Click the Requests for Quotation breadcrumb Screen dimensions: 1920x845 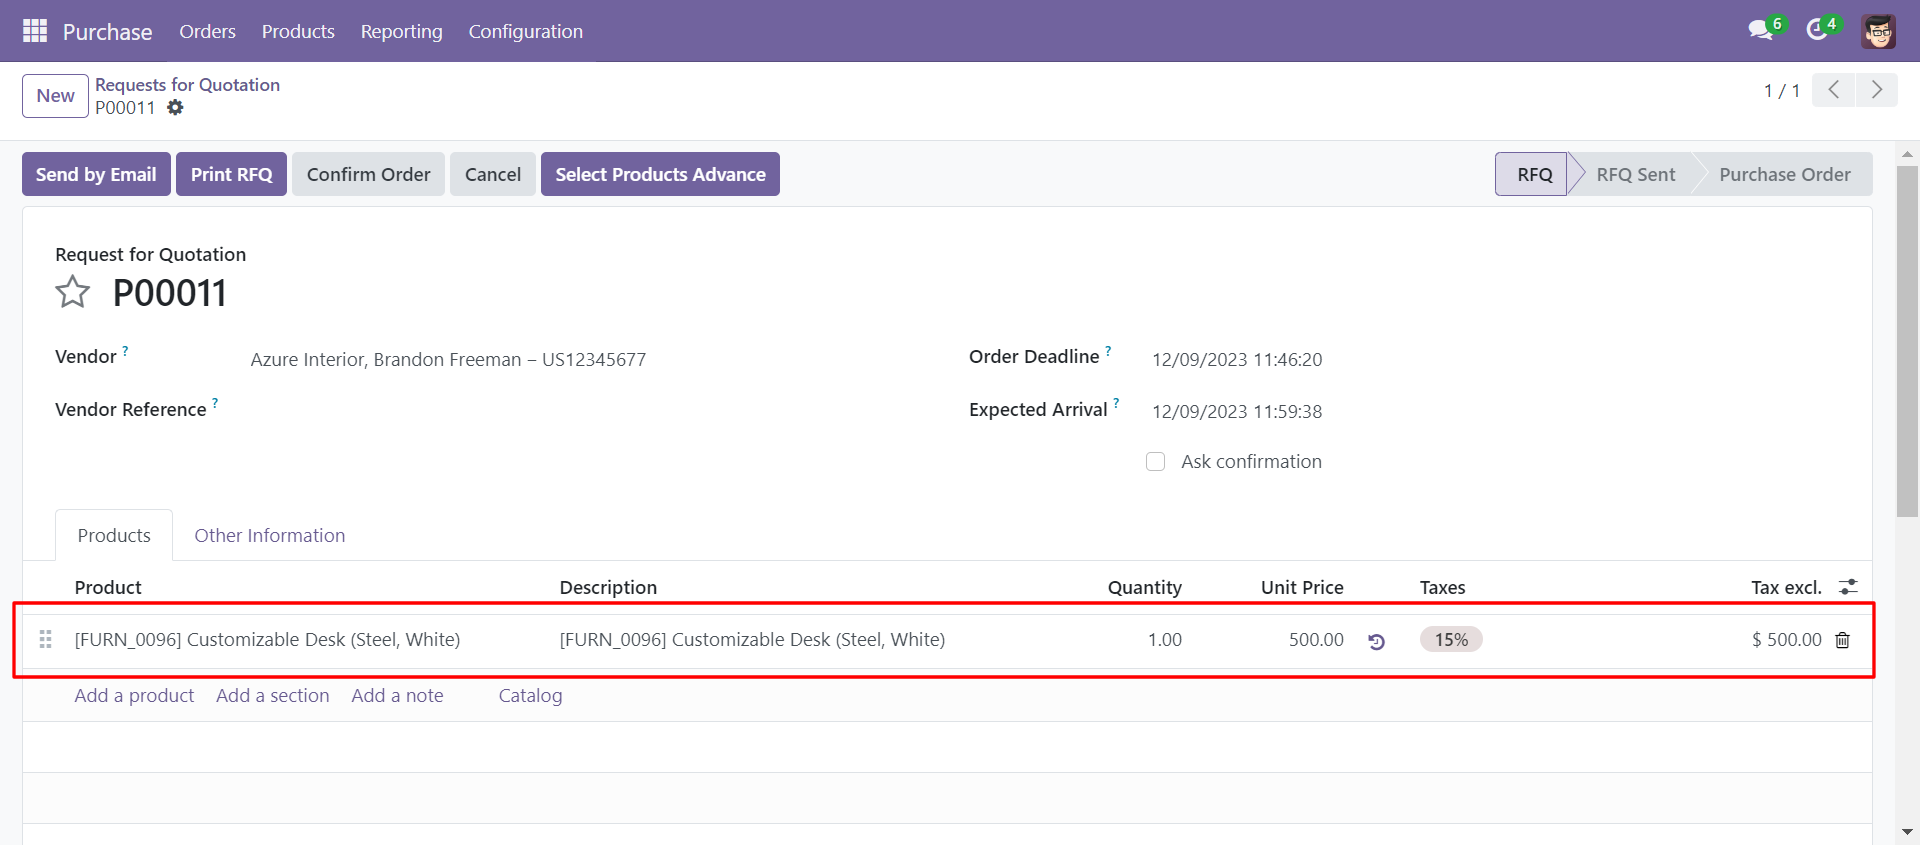pos(187,84)
